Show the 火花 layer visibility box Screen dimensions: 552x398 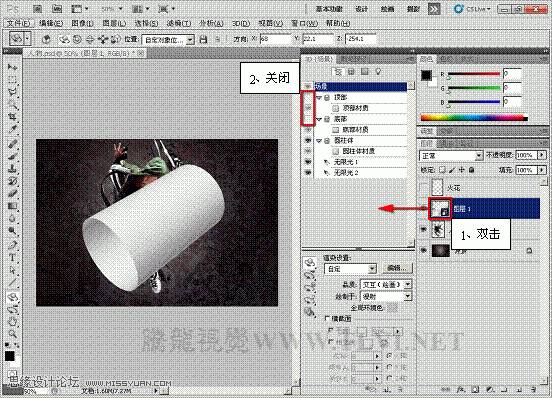point(424,188)
